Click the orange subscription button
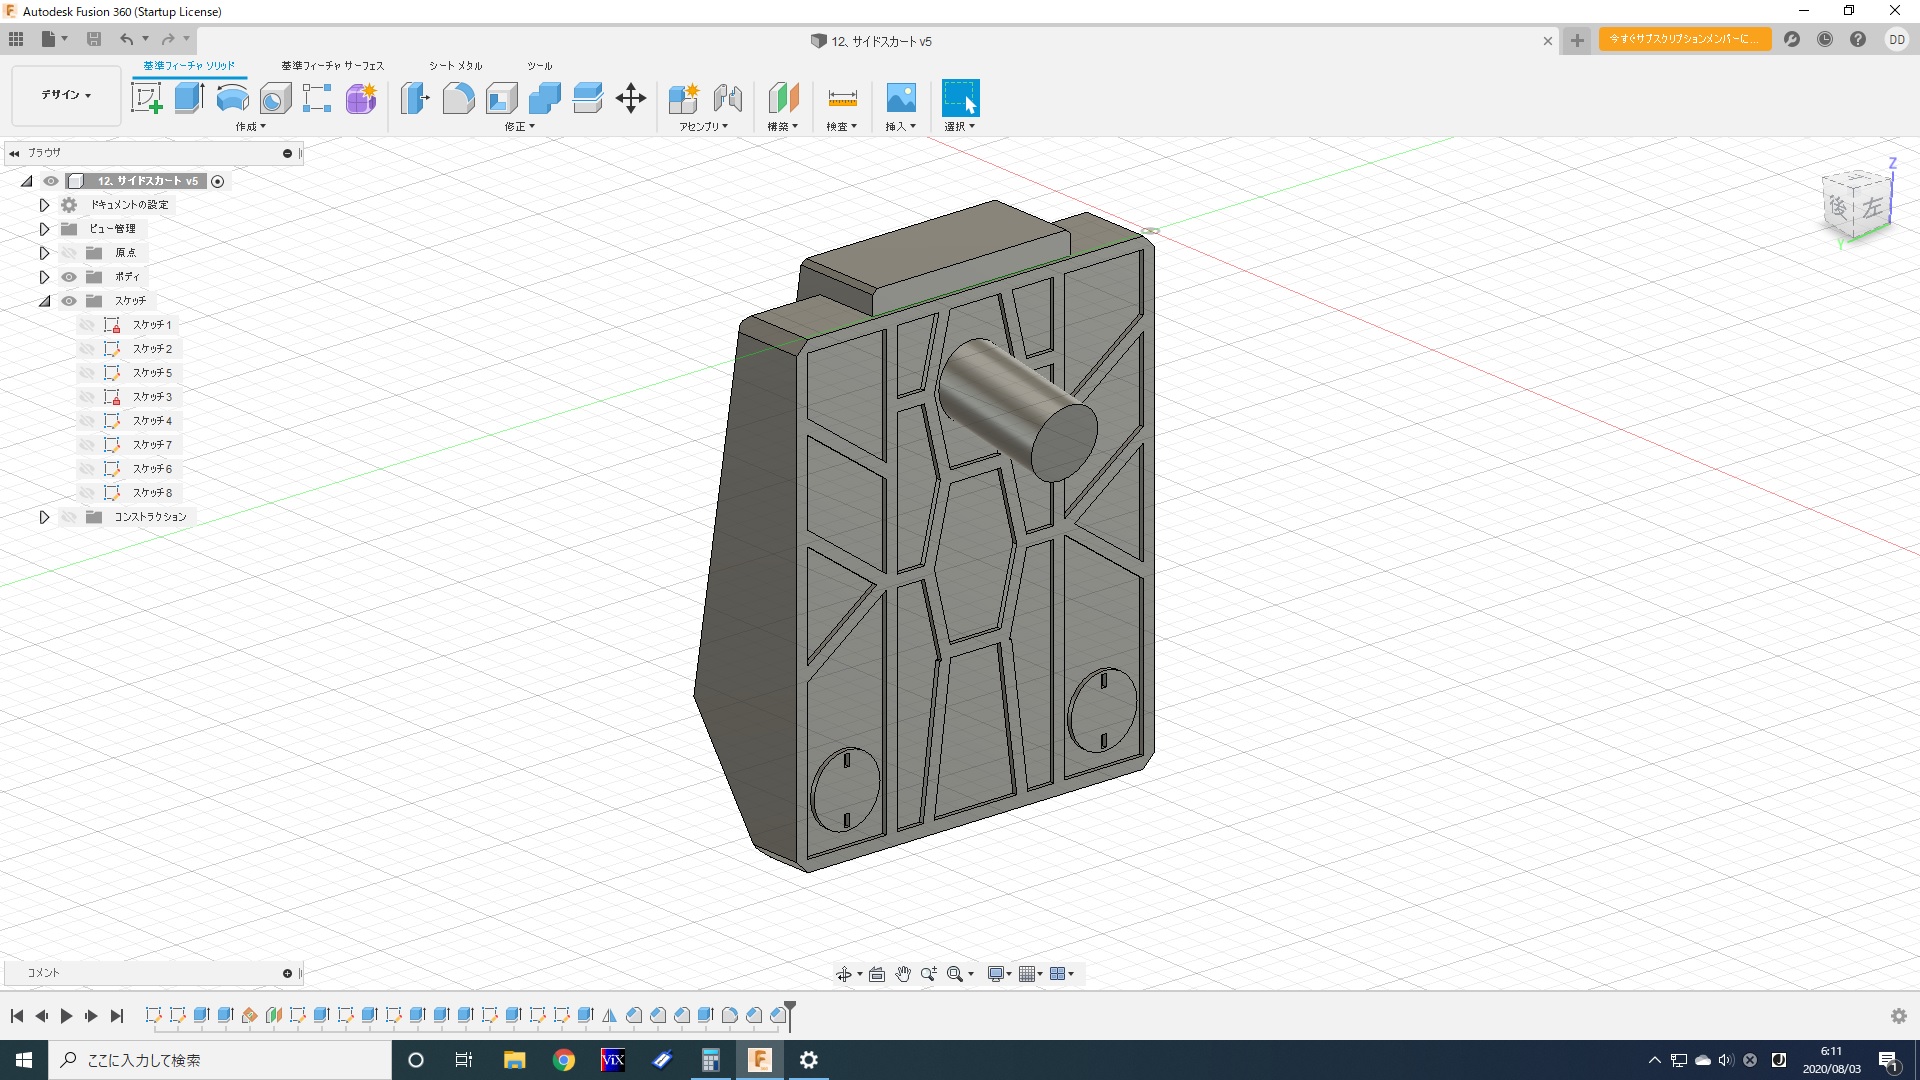Viewport: 1920px width, 1080px height. coord(1684,39)
